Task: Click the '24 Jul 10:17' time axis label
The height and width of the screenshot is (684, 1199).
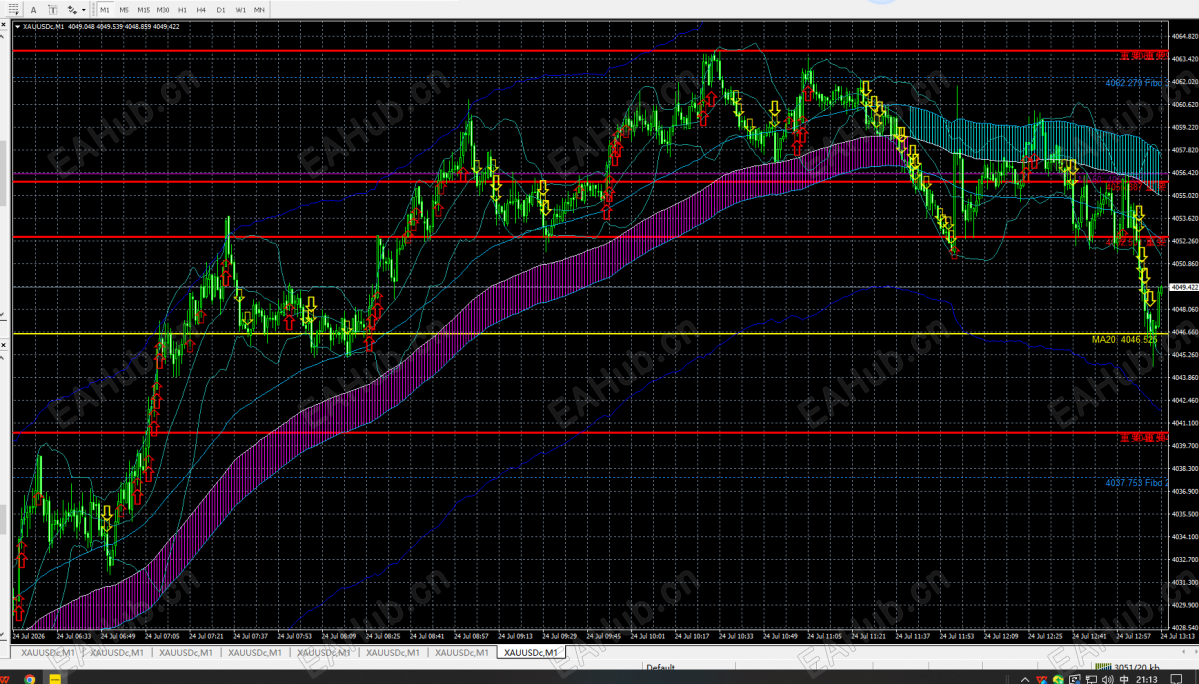Action: [x=692, y=636]
